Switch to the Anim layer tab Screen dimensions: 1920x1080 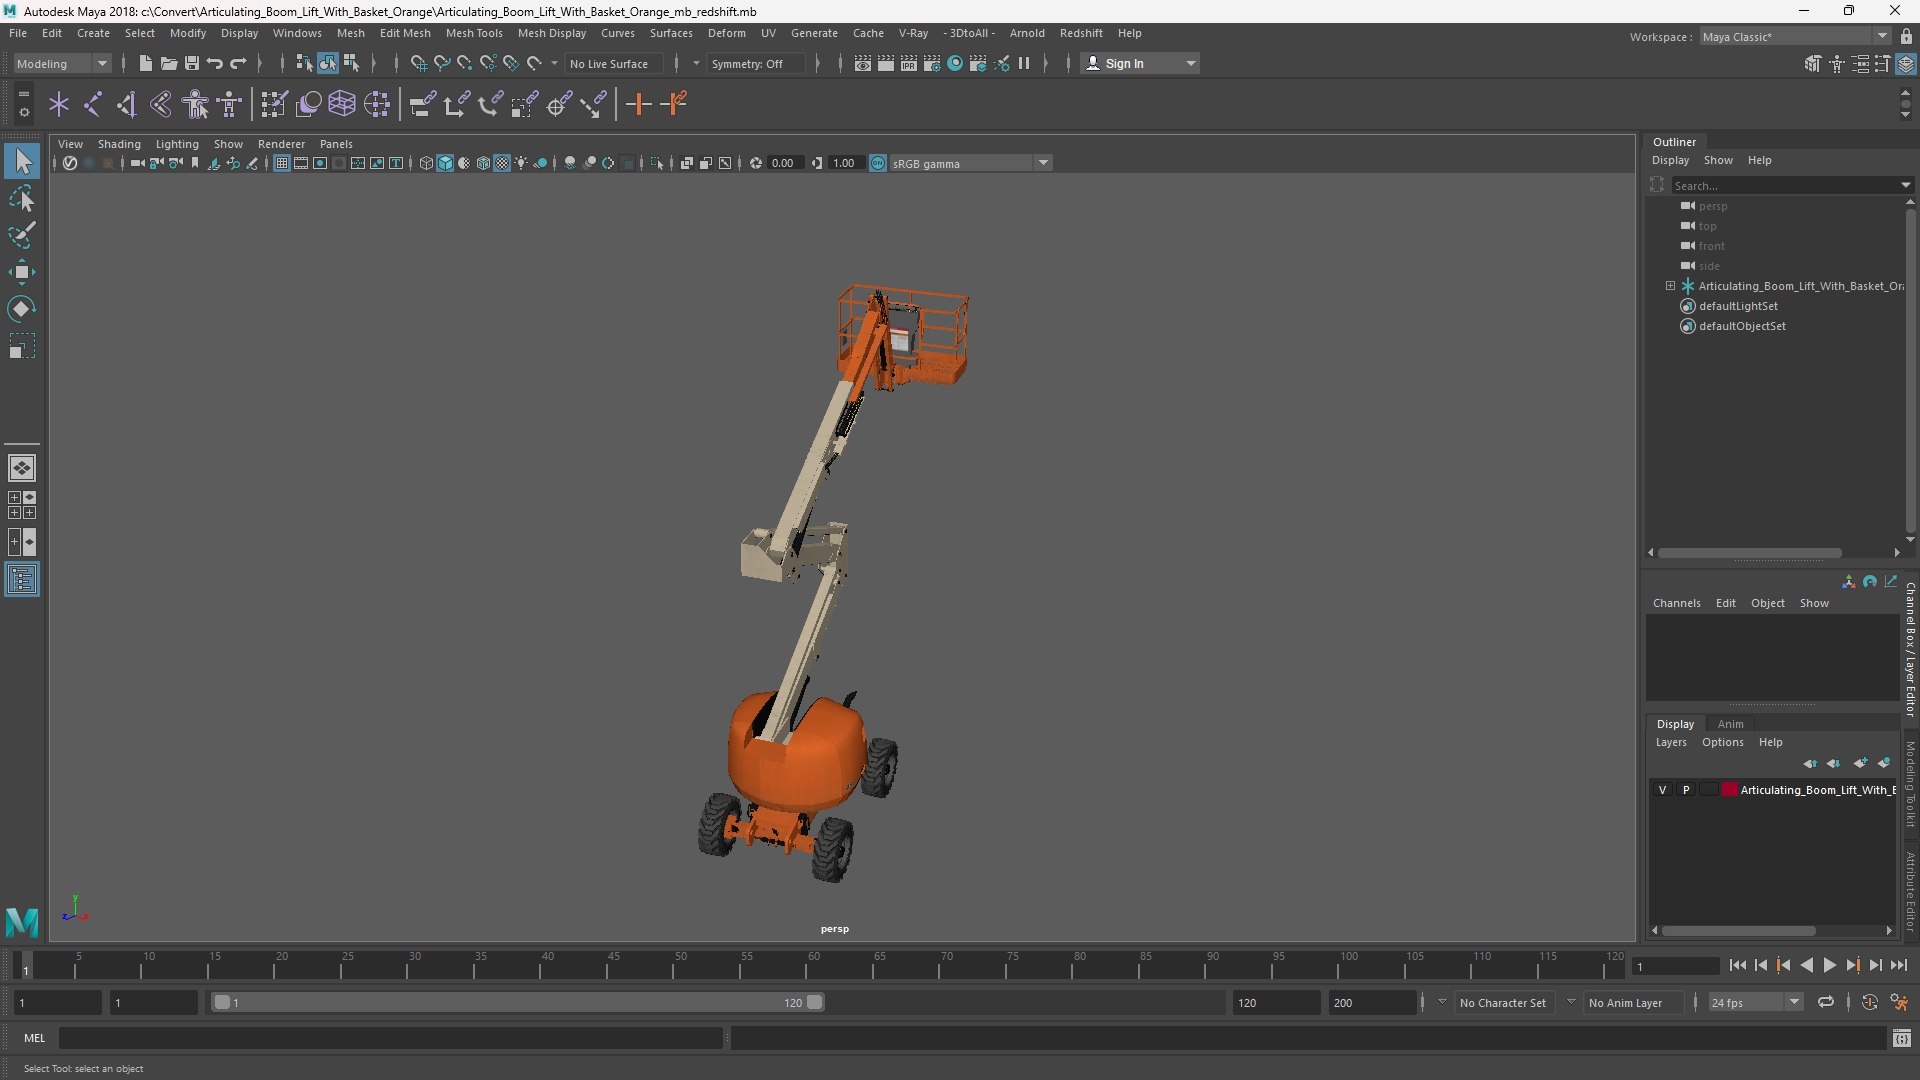[1730, 724]
